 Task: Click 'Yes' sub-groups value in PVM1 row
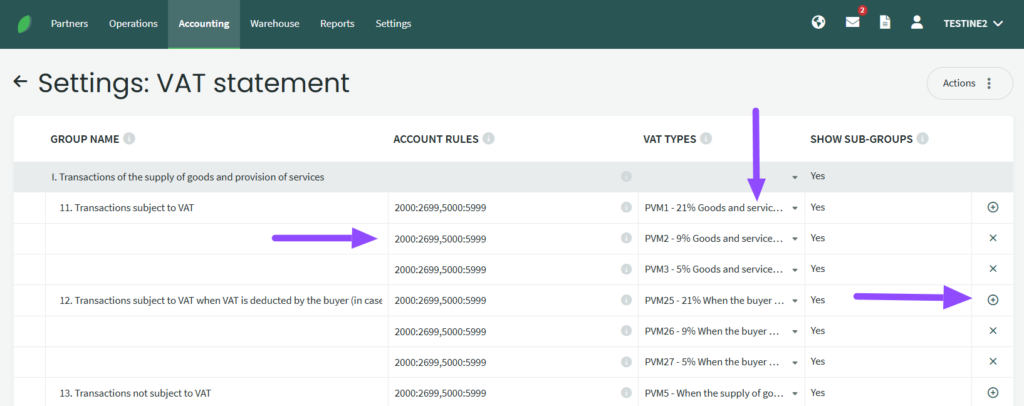coord(817,207)
